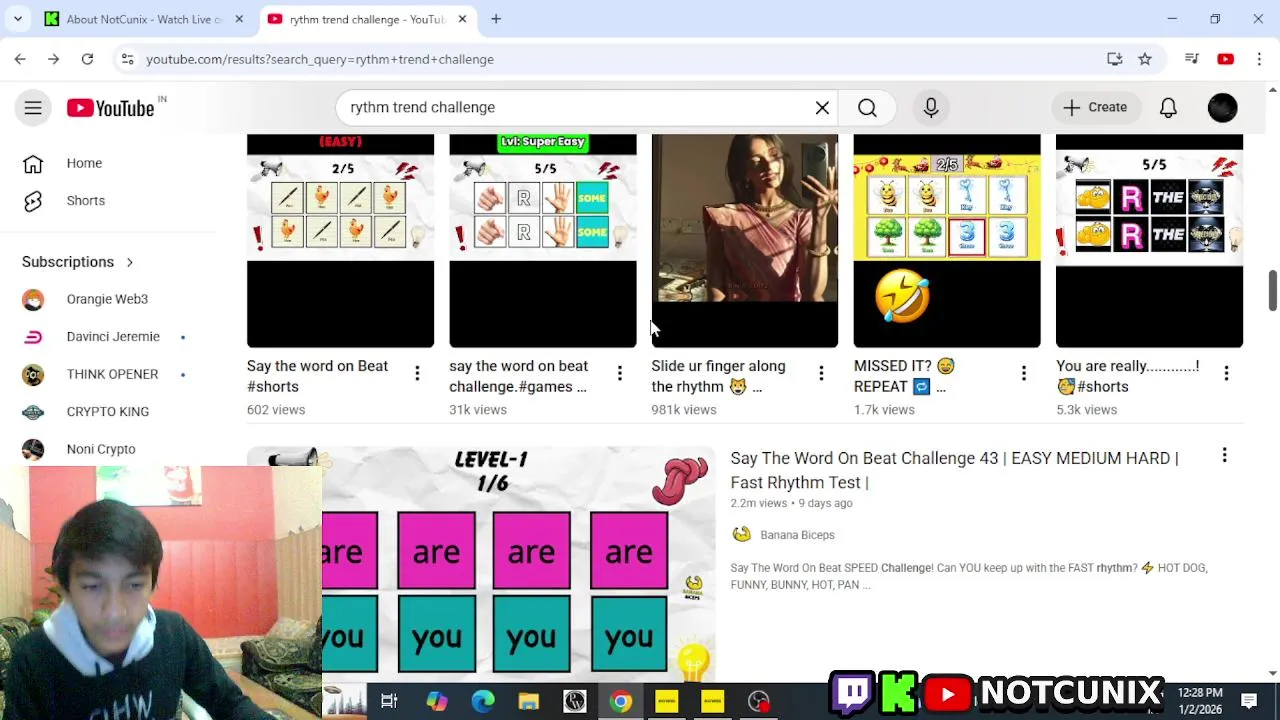Viewport: 1280px width, 720px height.
Task: Open options for the 'You are really' short
Action: click(1226, 373)
